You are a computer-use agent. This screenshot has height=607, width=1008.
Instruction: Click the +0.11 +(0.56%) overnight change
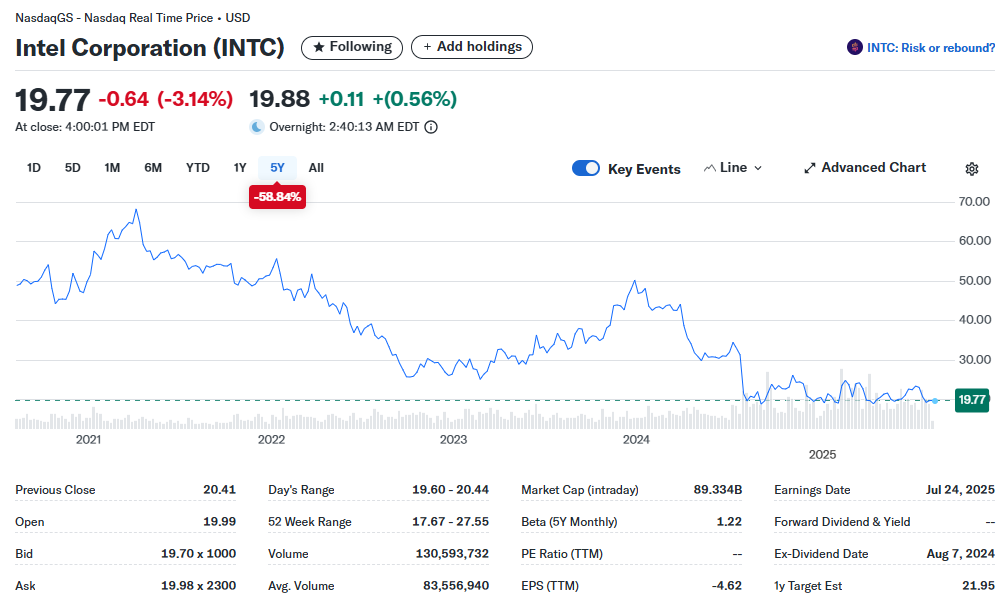pos(388,100)
